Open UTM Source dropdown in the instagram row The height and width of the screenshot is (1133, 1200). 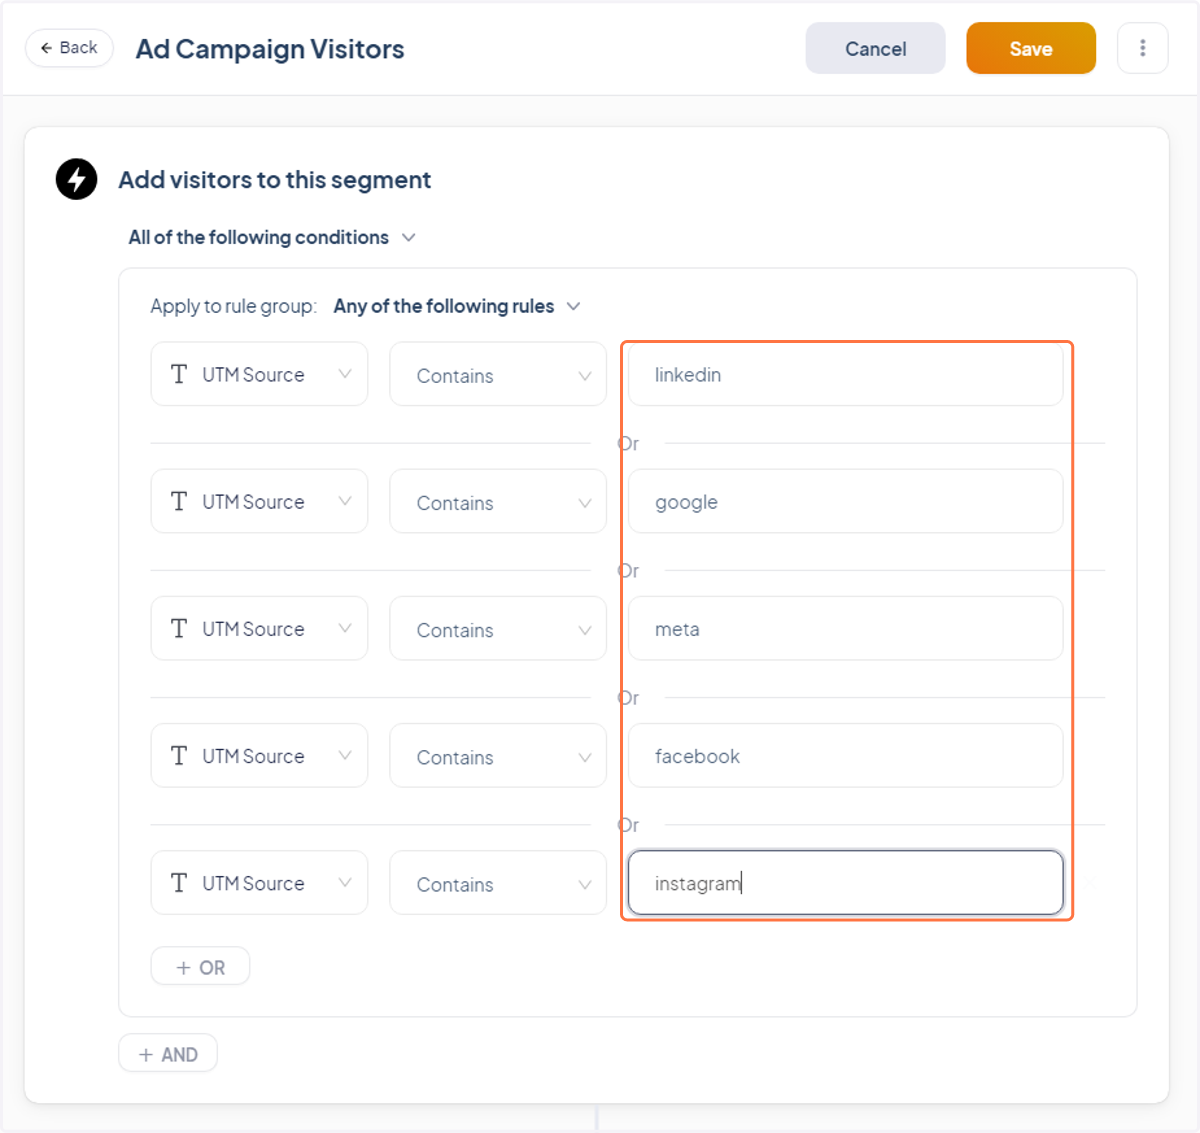pyautogui.click(x=259, y=882)
